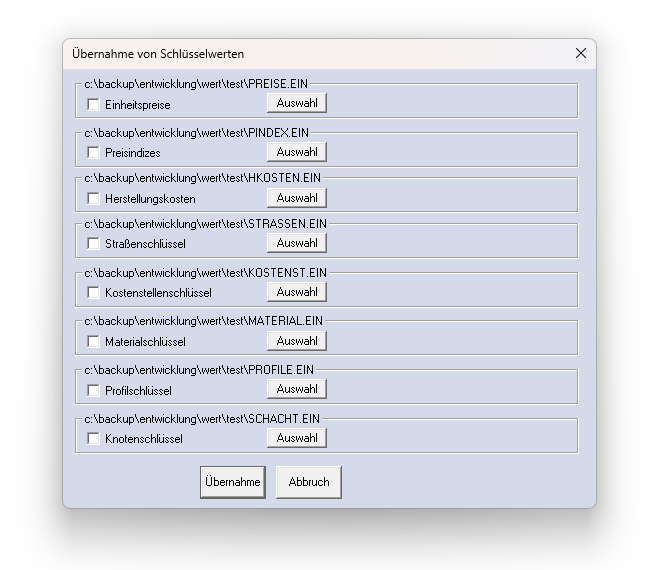Confirm with the Übernahme button
658x570 pixels.
pyautogui.click(x=233, y=482)
